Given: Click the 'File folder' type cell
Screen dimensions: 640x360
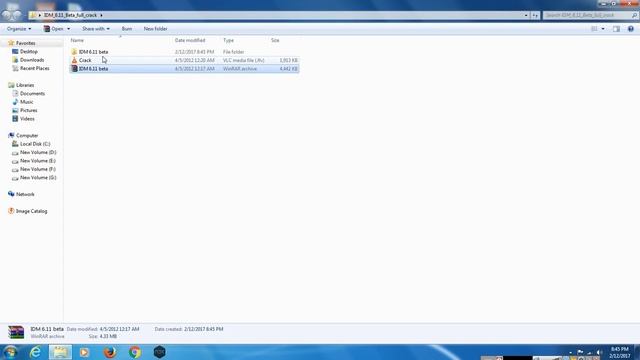Looking at the screenshot, I should [233, 52].
